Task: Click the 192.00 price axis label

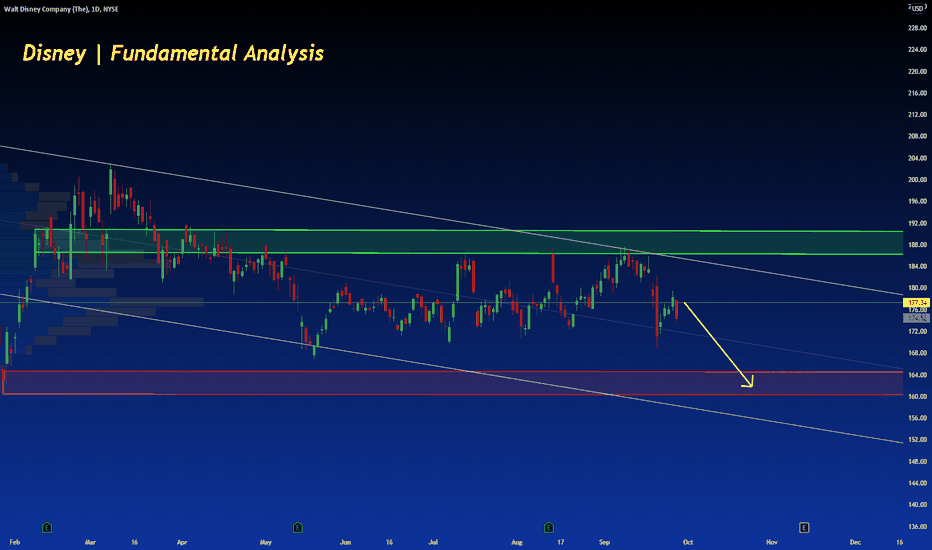Action: (917, 223)
